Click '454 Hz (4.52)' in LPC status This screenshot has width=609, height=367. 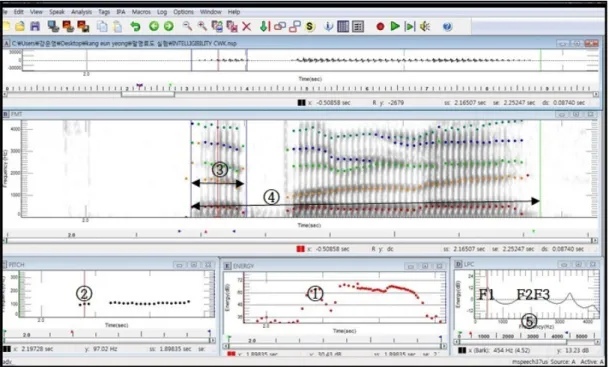512,350
